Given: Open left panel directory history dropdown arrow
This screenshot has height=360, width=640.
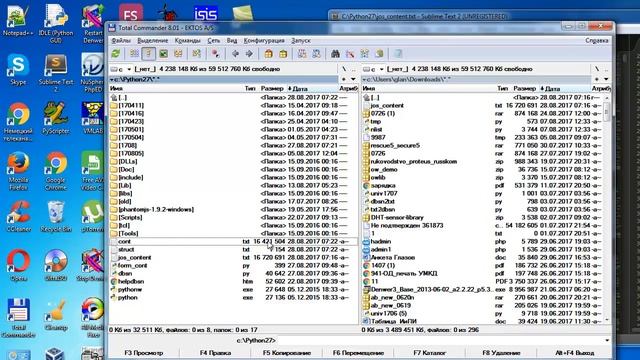Looking at the screenshot, I should (x=353, y=79).
